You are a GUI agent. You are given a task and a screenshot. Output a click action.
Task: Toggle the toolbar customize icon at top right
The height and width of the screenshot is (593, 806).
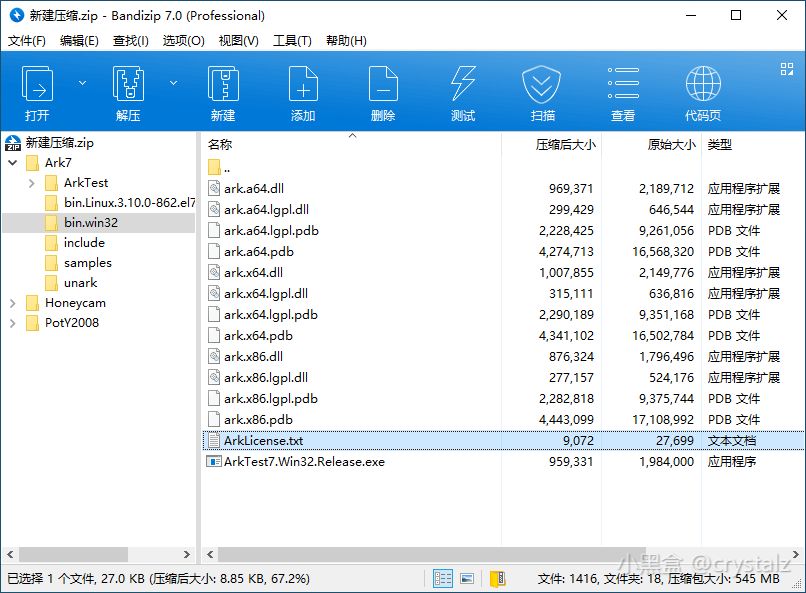[x=787, y=69]
